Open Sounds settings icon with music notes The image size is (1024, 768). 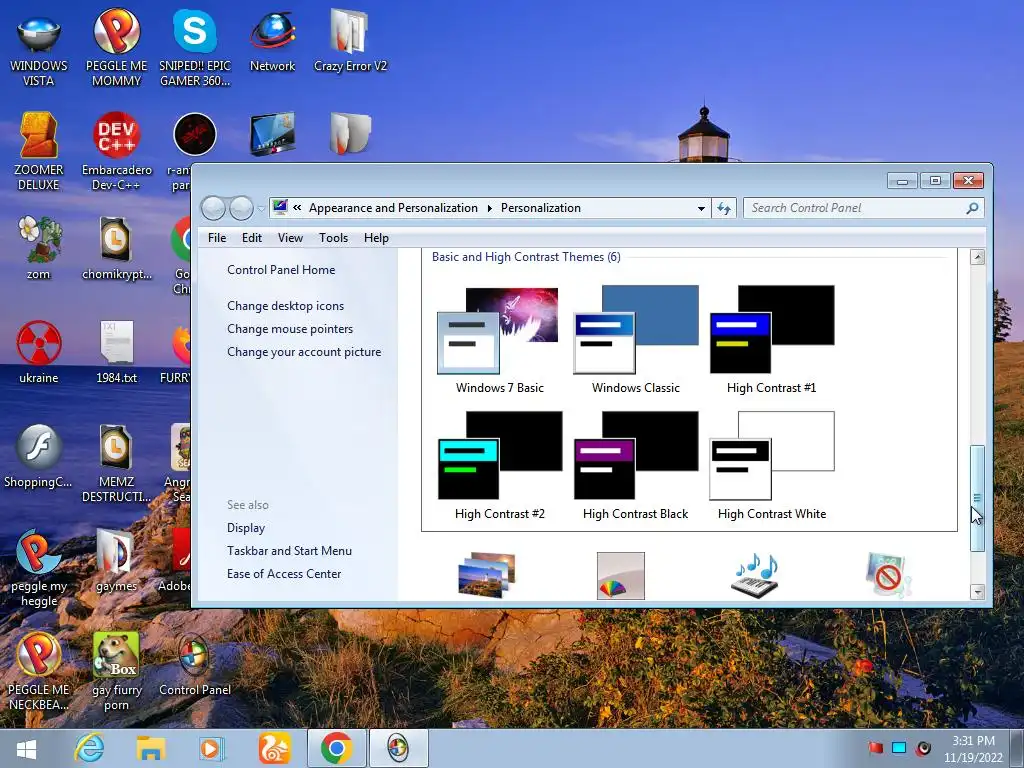pyautogui.click(x=755, y=575)
